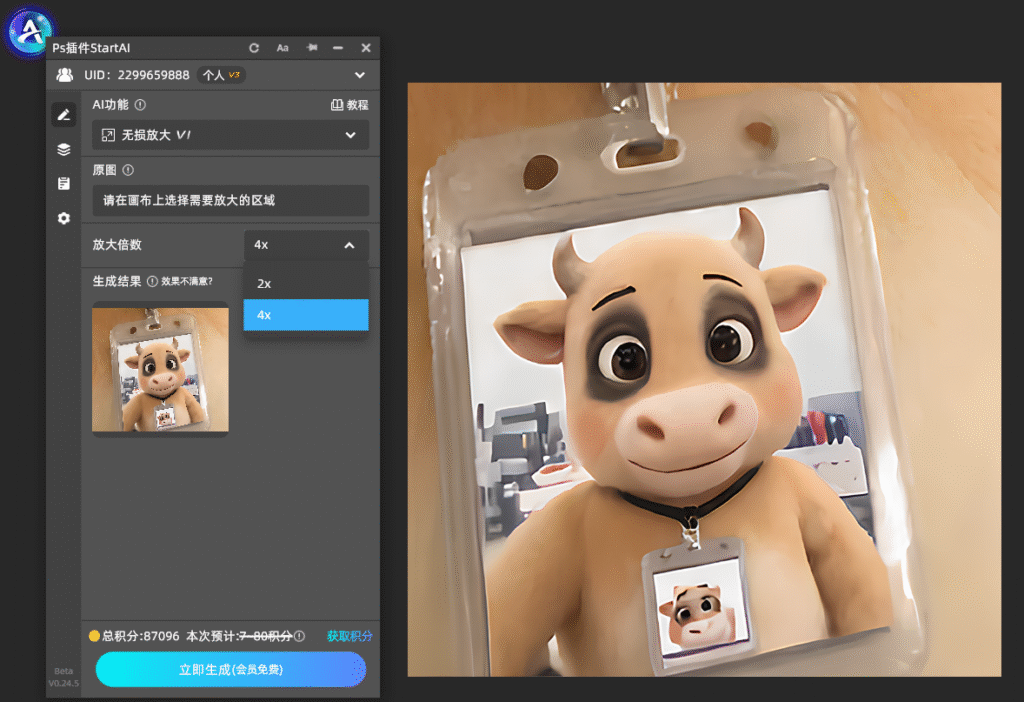The image size is (1024, 702).
Task: Click the info icon beside AI功能
Action: click(x=140, y=104)
